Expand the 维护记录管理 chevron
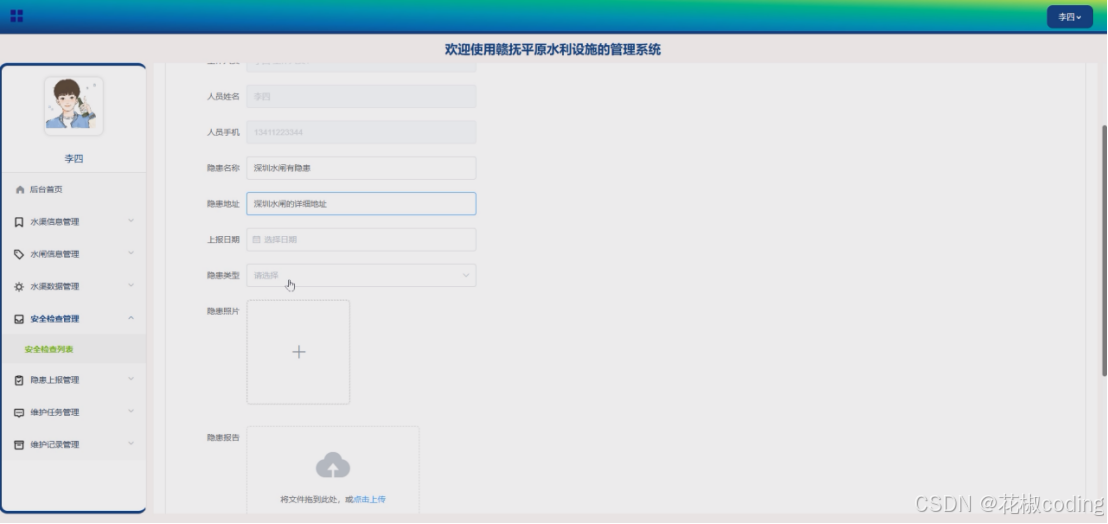The height and width of the screenshot is (524, 1108). (131, 444)
